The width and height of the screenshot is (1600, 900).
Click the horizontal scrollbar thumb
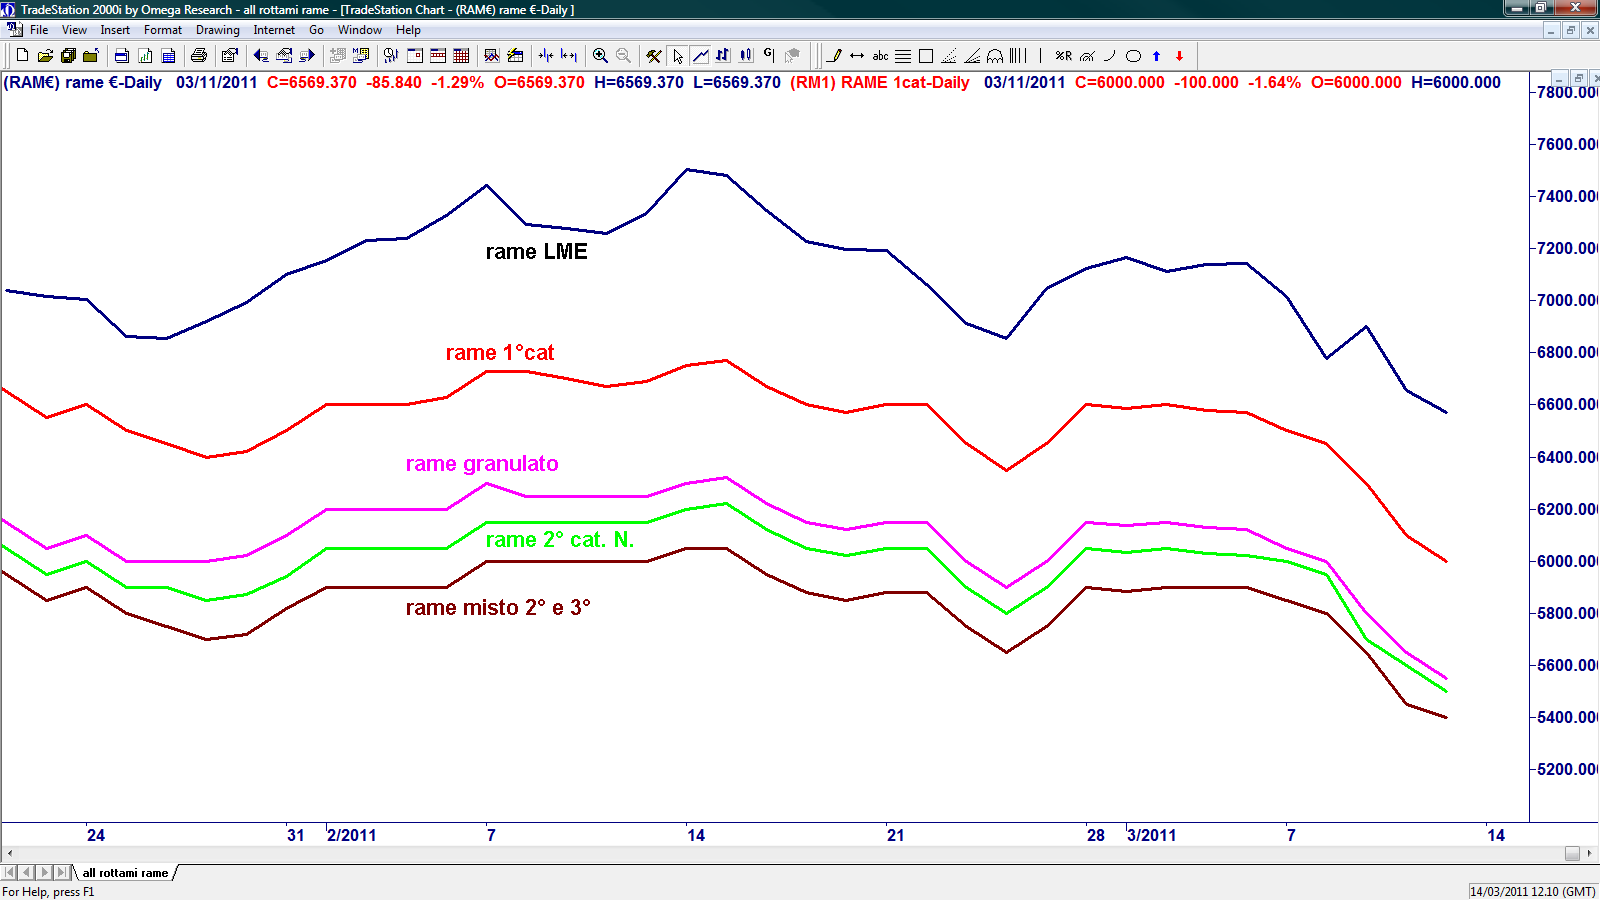[1572, 853]
